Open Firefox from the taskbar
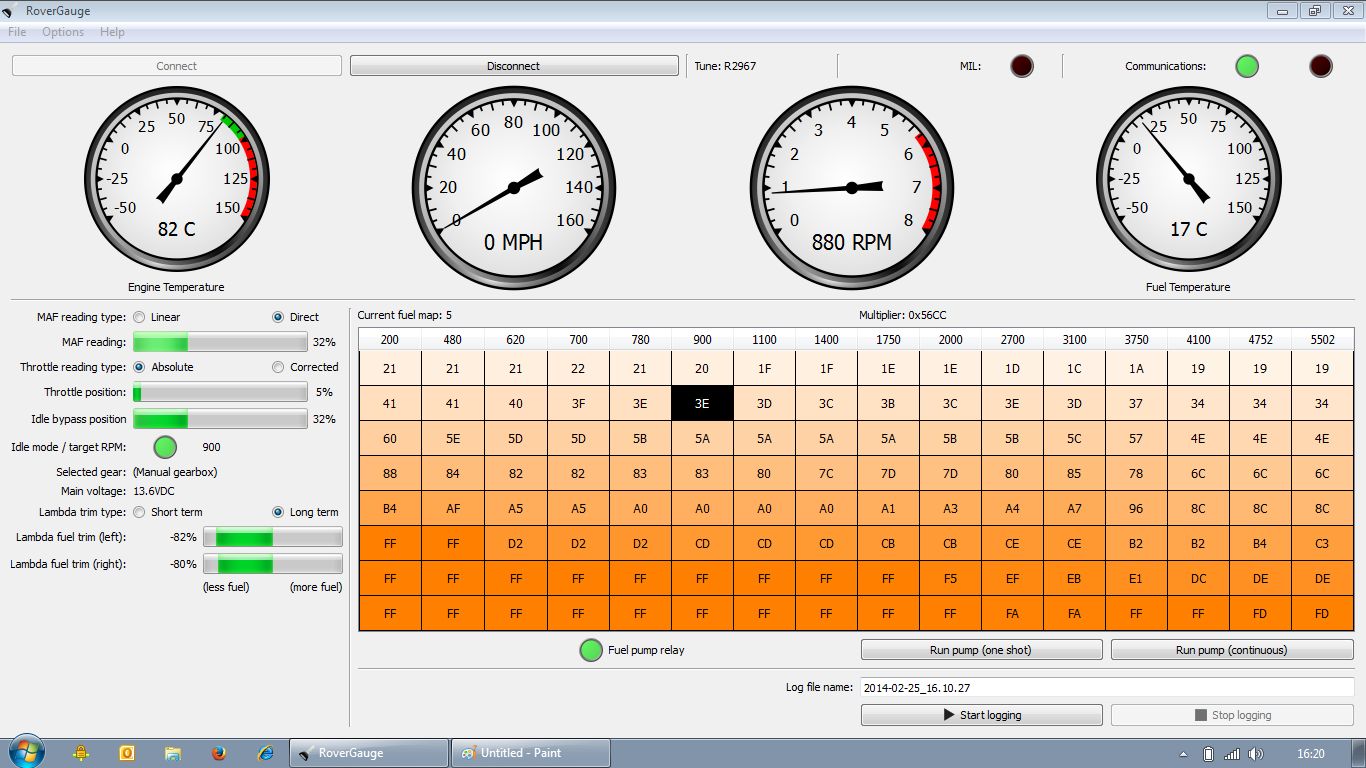 coord(219,753)
